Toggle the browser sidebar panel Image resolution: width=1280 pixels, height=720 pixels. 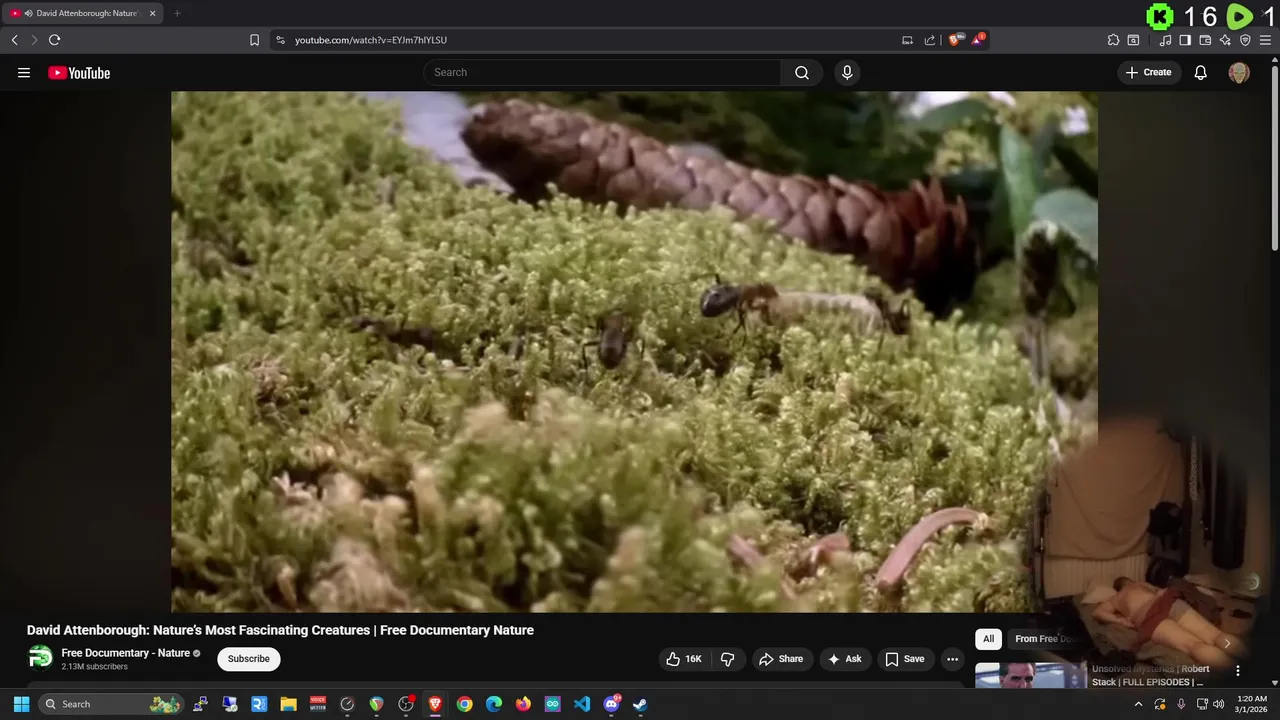point(1185,40)
